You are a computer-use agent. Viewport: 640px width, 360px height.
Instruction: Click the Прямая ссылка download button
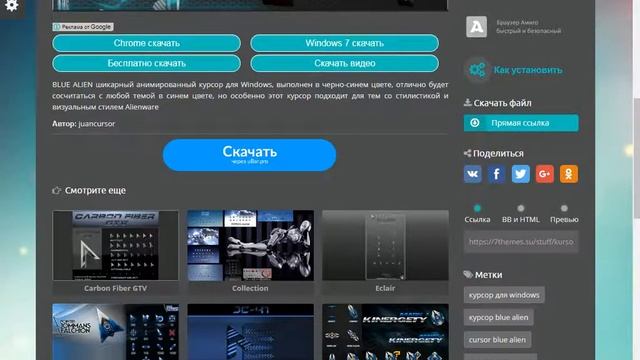[x=521, y=123]
